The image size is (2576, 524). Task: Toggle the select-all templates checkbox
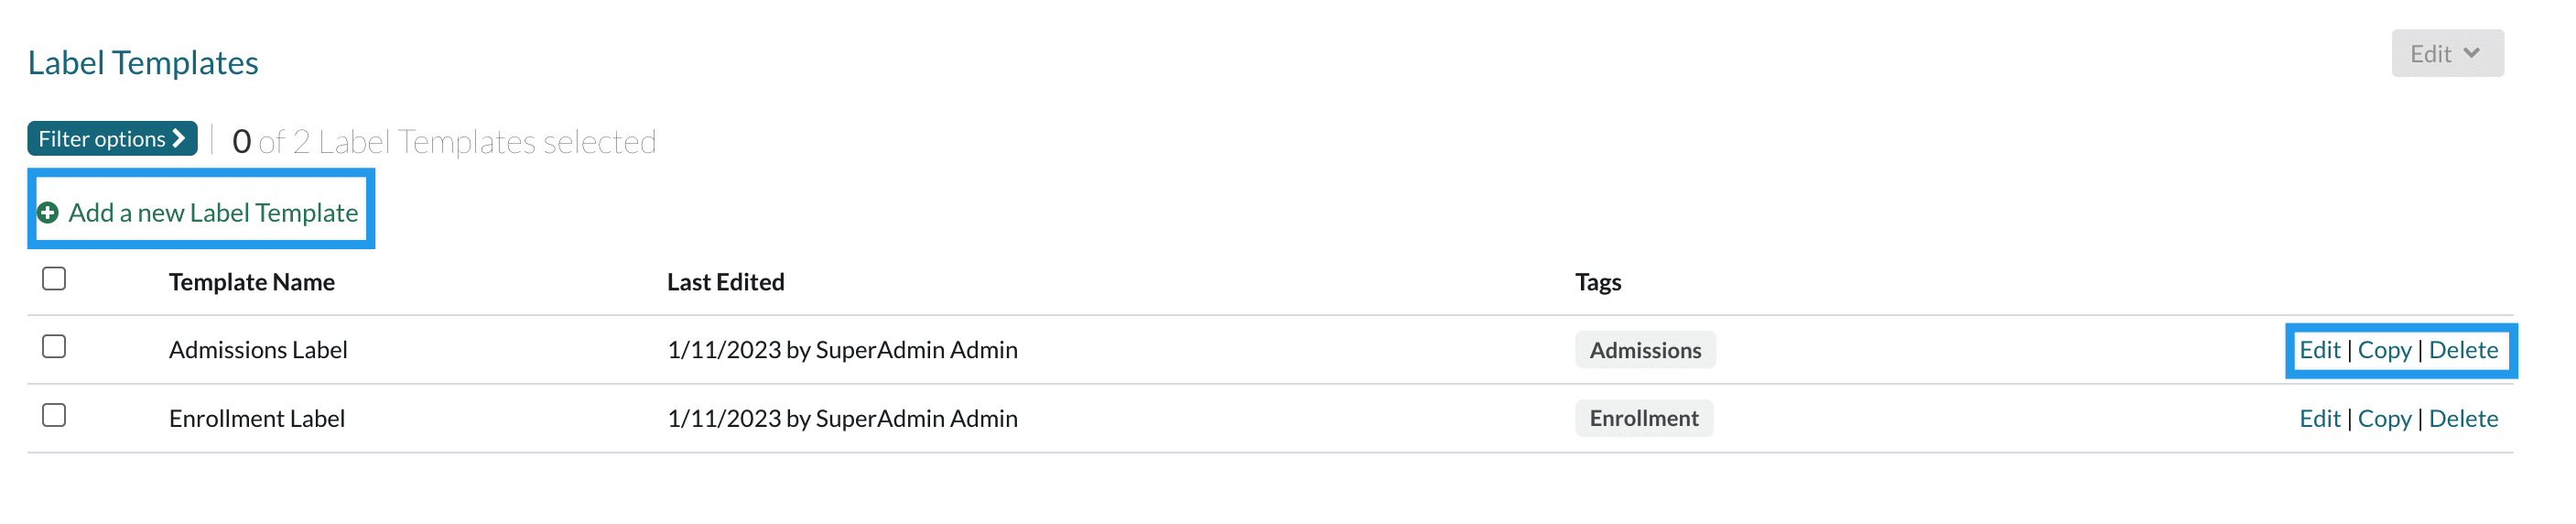tap(54, 279)
